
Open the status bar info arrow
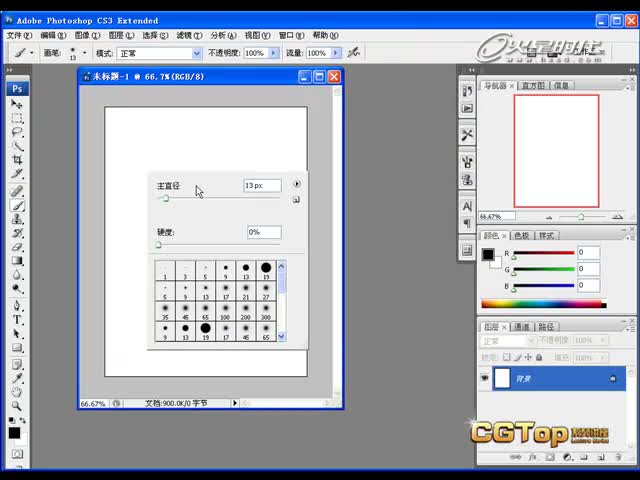pyautogui.click(x=235, y=403)
